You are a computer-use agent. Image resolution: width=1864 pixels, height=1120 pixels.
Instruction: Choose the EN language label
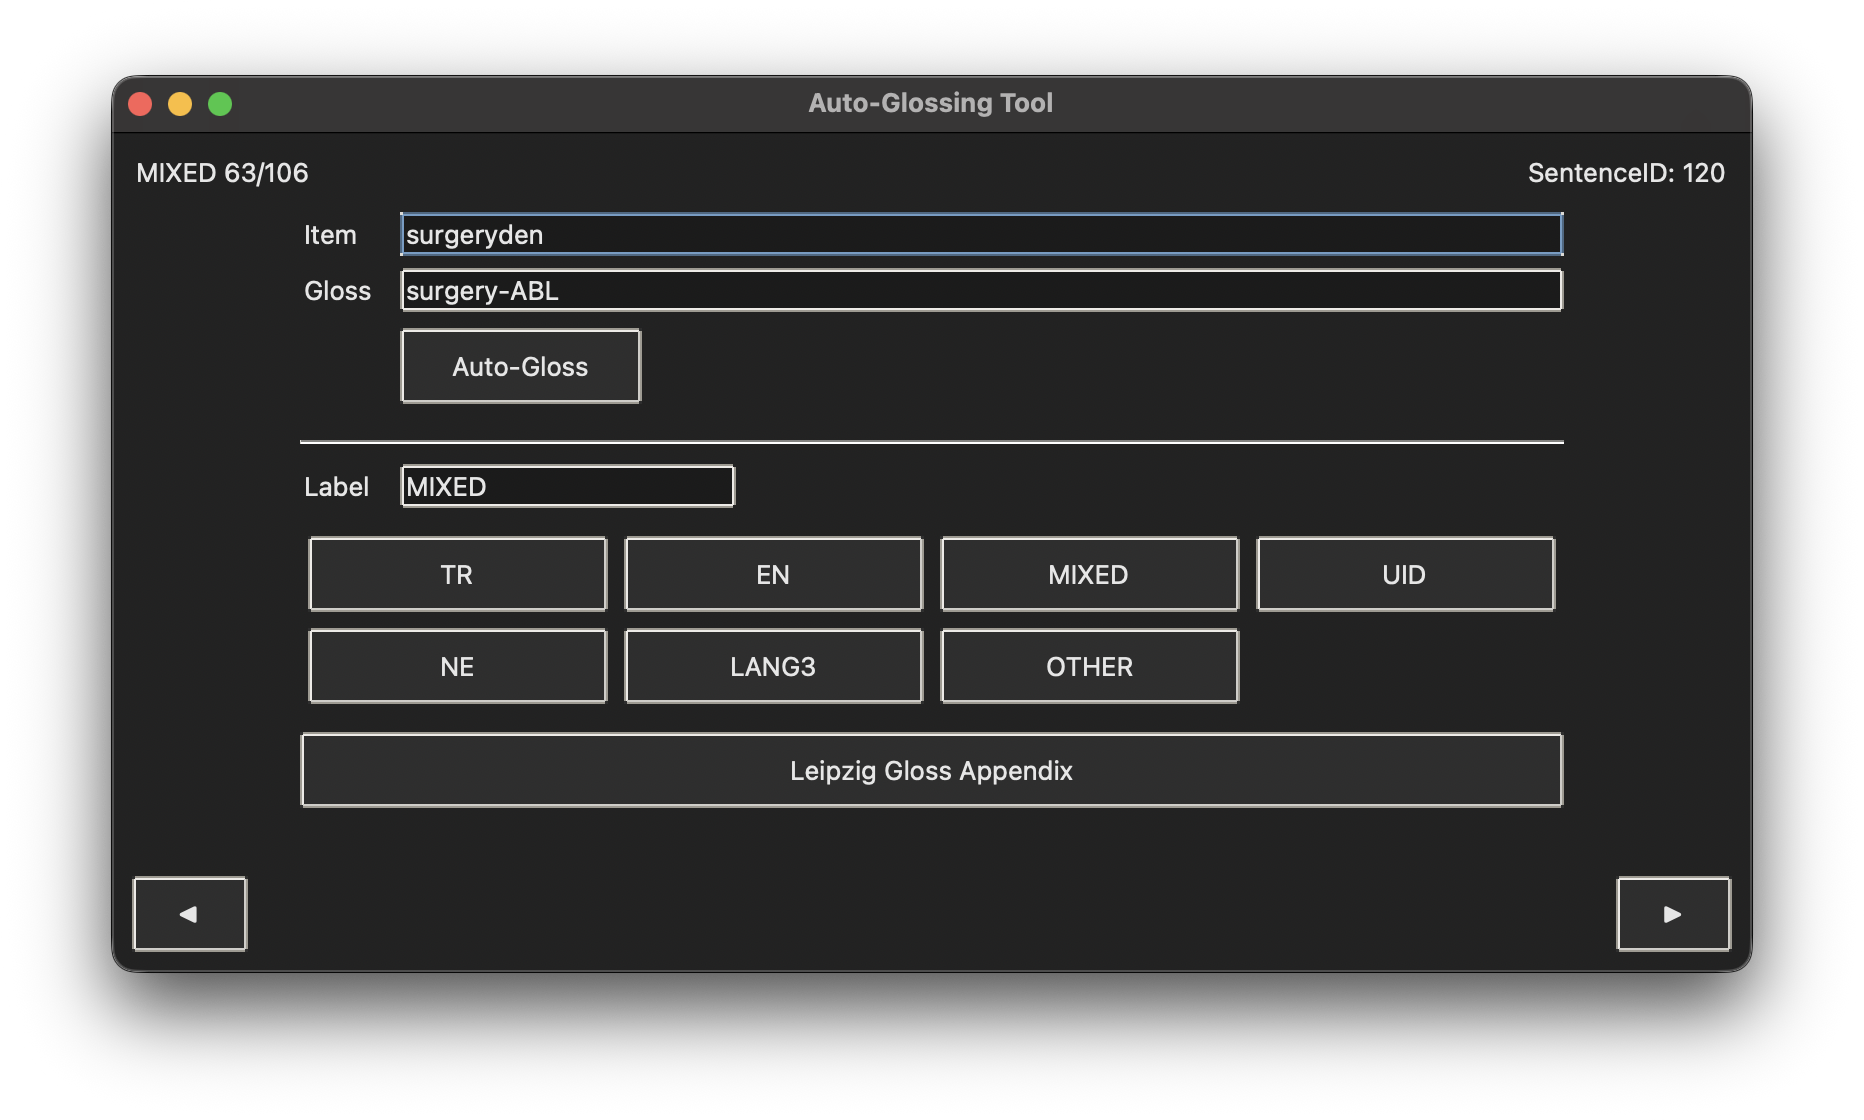[773, 574]
